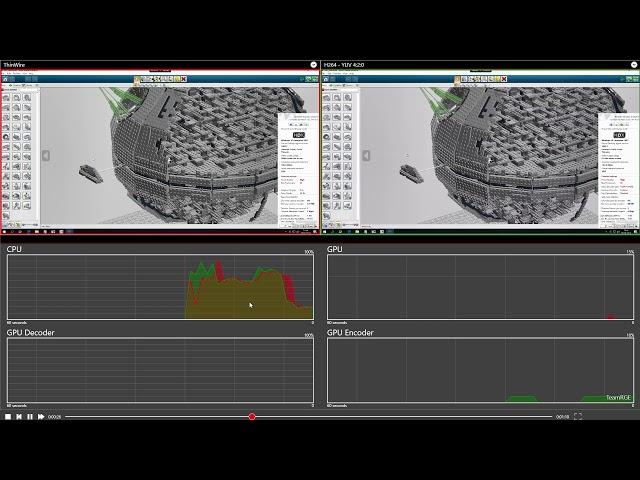This screenshot has width=640, height=480.
Task: Click the red X toolbar icon in ThinWire pane
Action: tap(184, 79)
